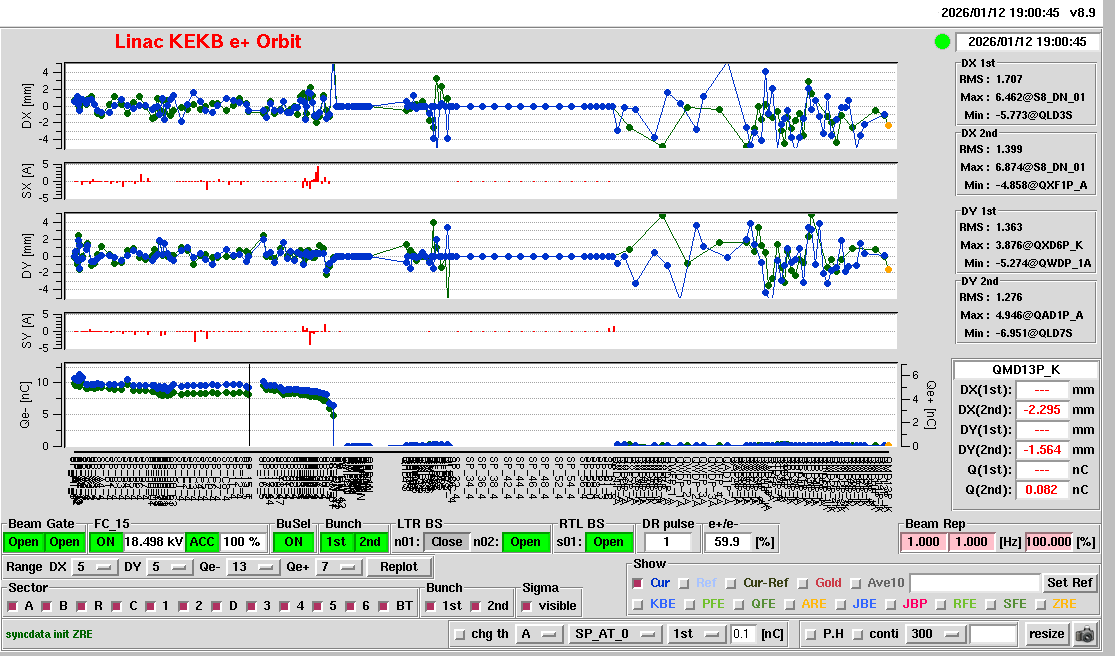The width and height of the screenshot is (1115, 656).
Task: Enable the Cur-Ref show checkbox
Action: pyautogui.click(x=731, y=583)
